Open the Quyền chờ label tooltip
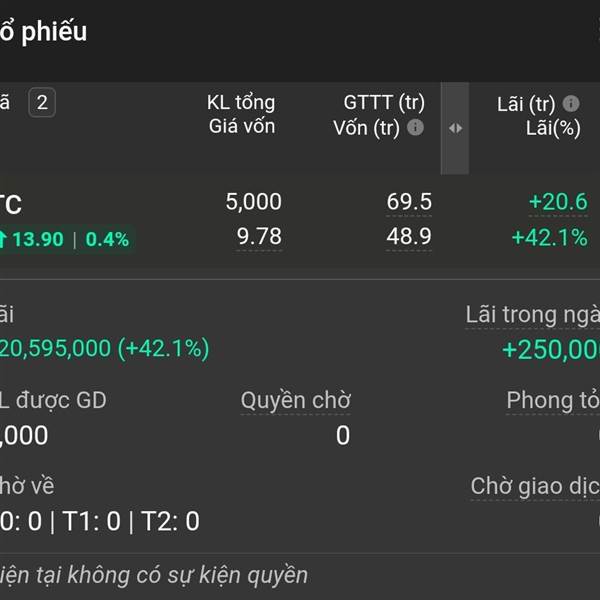 click(295, 401)
